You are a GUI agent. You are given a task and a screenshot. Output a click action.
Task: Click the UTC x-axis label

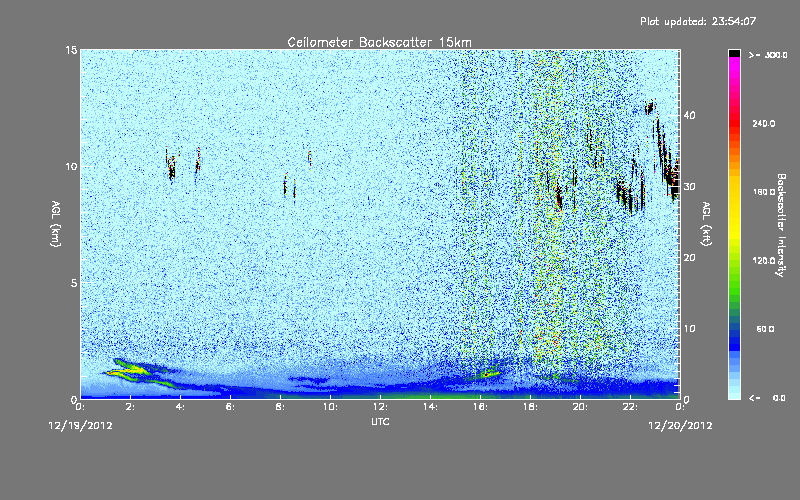point(380,421)
